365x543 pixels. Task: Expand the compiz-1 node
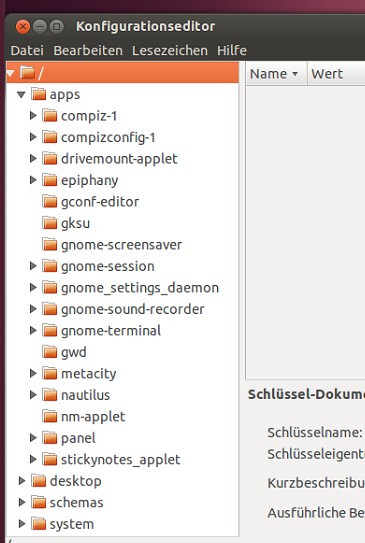coord(33,116)
